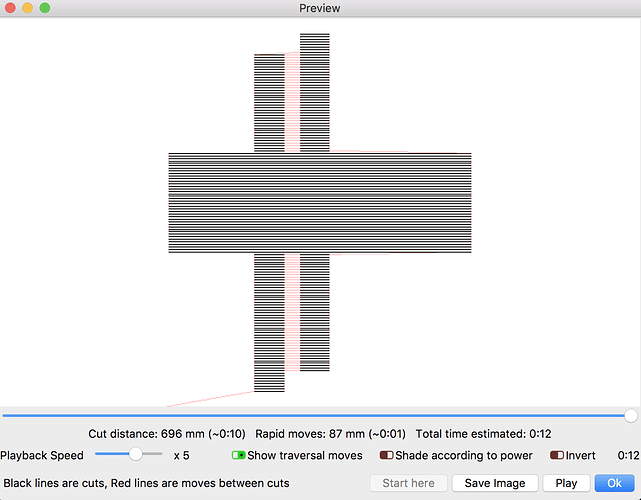The image size is (641, 500).
Task: Click the Save Image button
Action: tap(495, 483)
